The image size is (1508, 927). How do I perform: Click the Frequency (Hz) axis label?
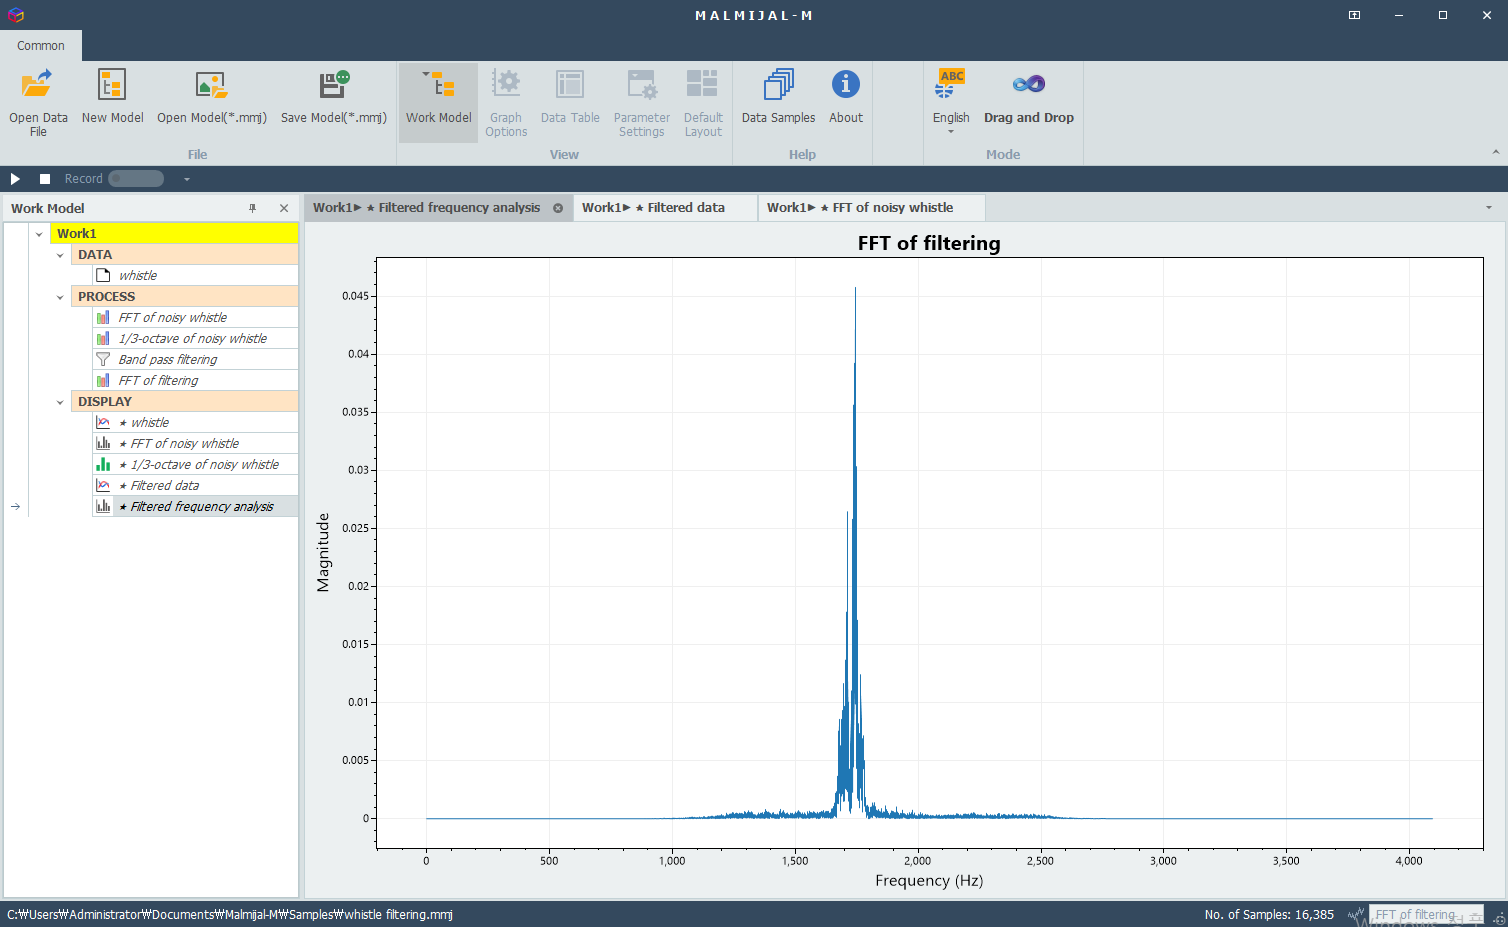(x=929, y=881)
